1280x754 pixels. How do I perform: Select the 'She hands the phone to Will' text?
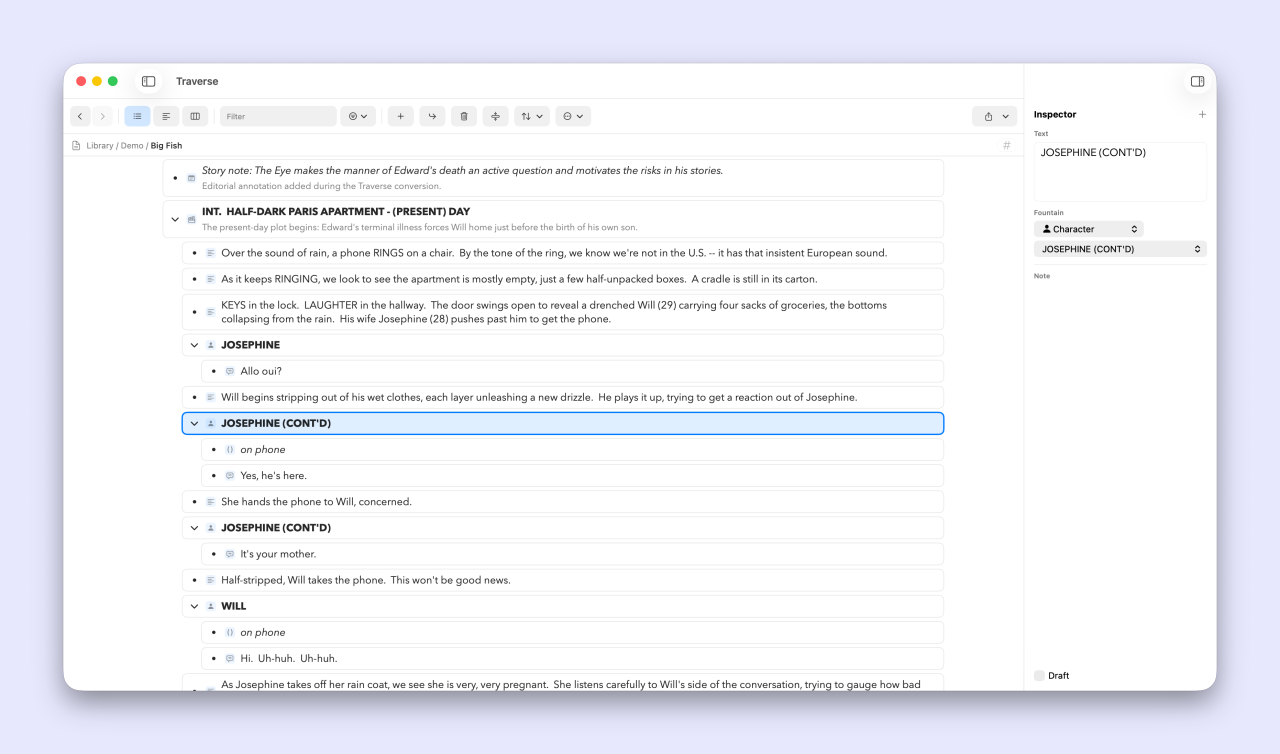tap(317, 502)
